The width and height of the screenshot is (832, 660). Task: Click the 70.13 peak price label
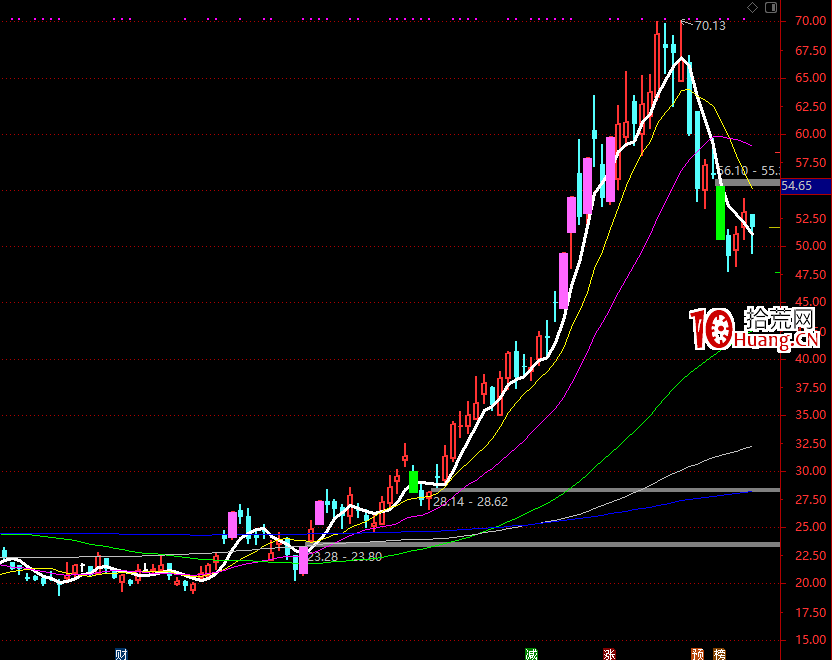710,26
